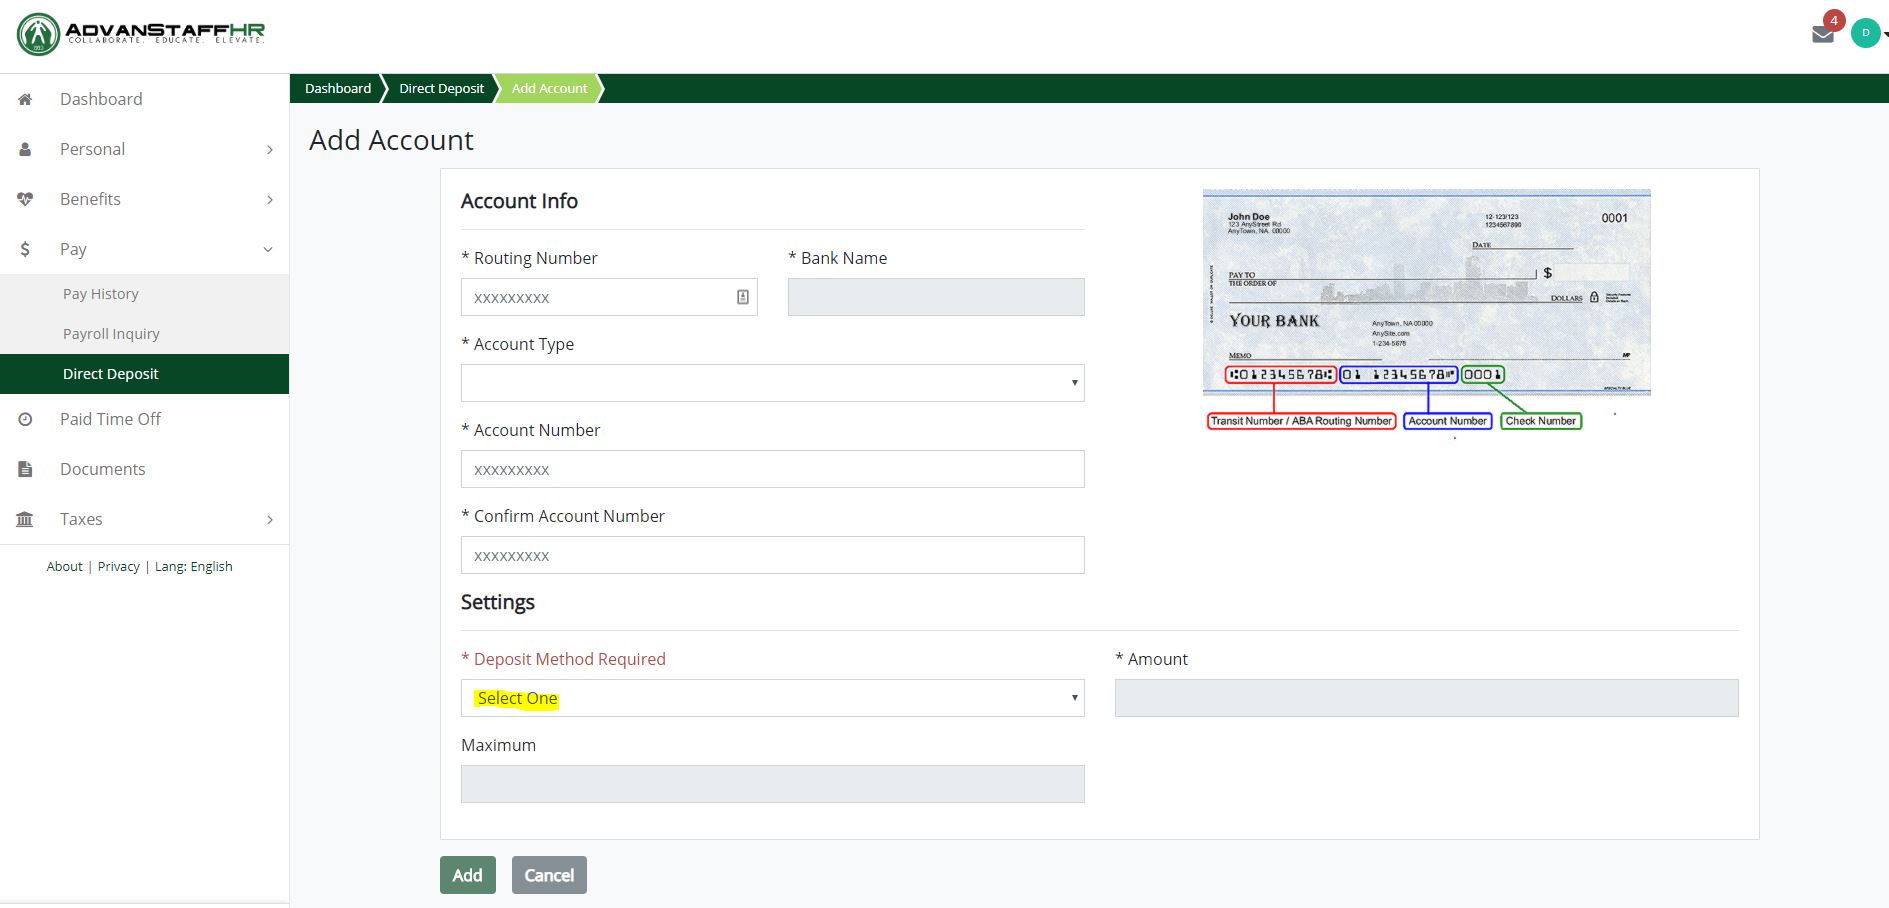
Task: Click the Documents file icon
Action: tap(25, 469)
